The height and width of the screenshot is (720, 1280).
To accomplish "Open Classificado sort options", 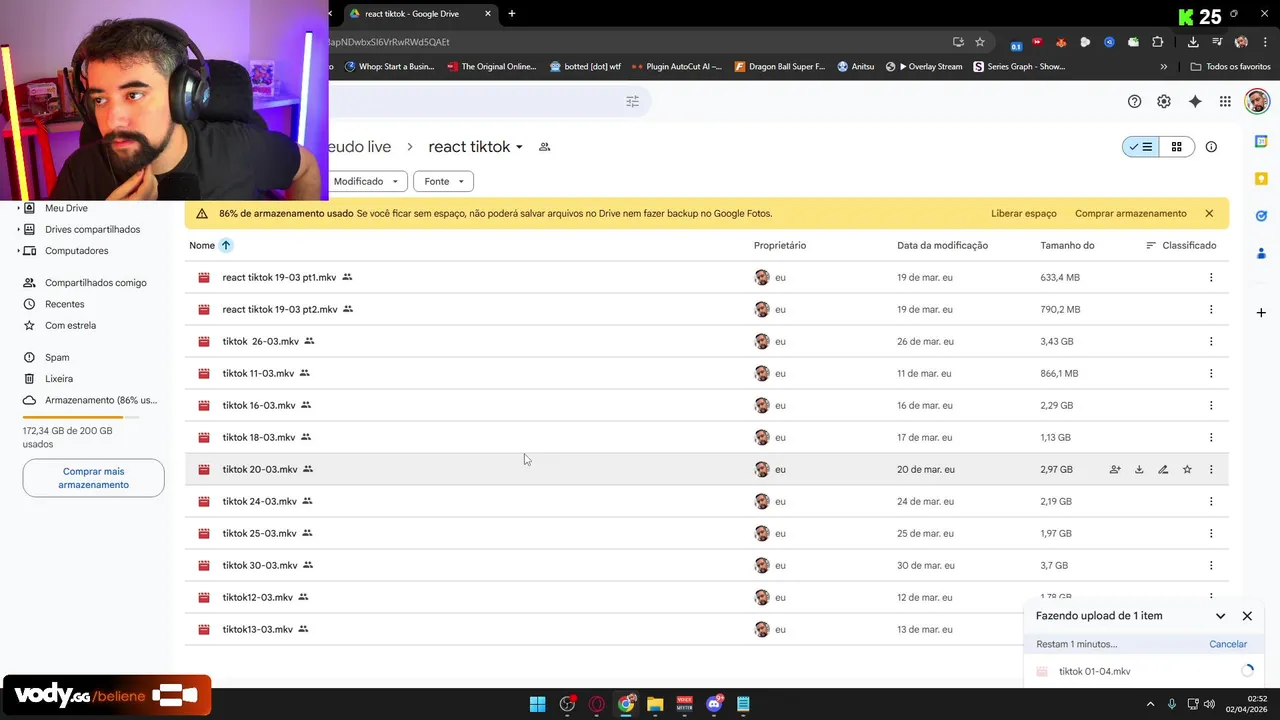I will coord(1181,245).
